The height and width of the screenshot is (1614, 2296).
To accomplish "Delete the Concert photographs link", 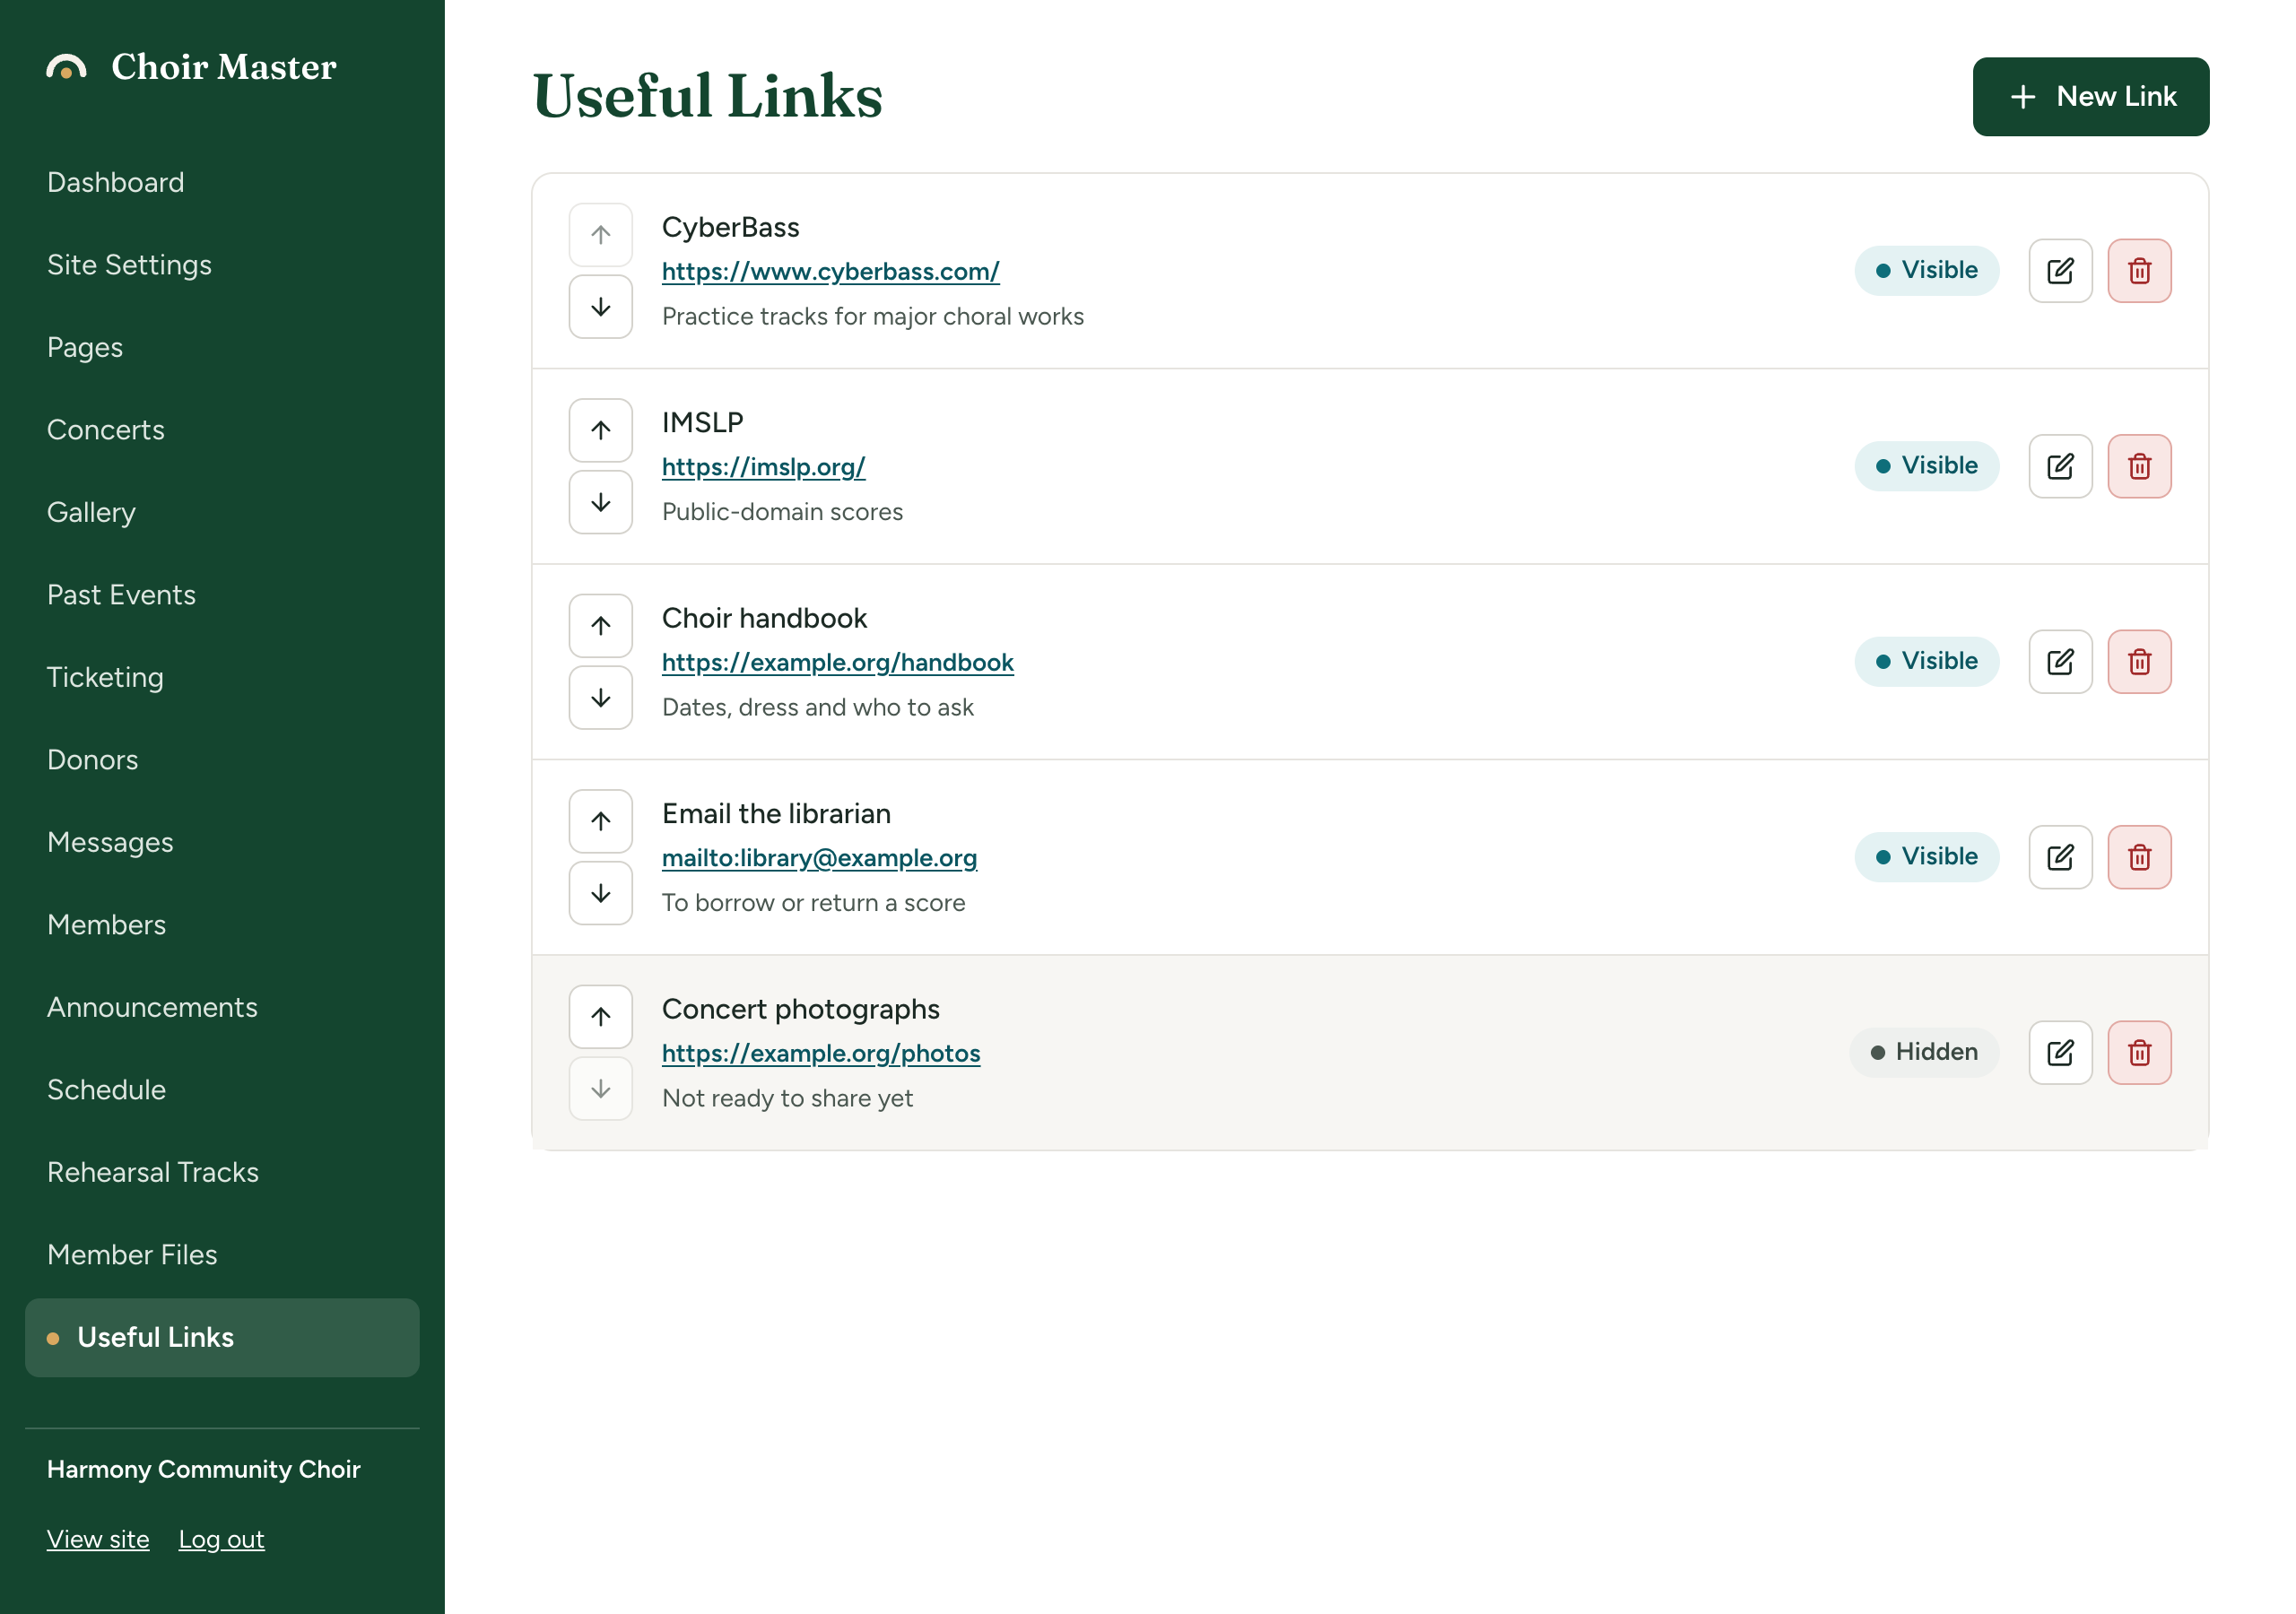I will pyautogui.click(x=2139, y=1053).
